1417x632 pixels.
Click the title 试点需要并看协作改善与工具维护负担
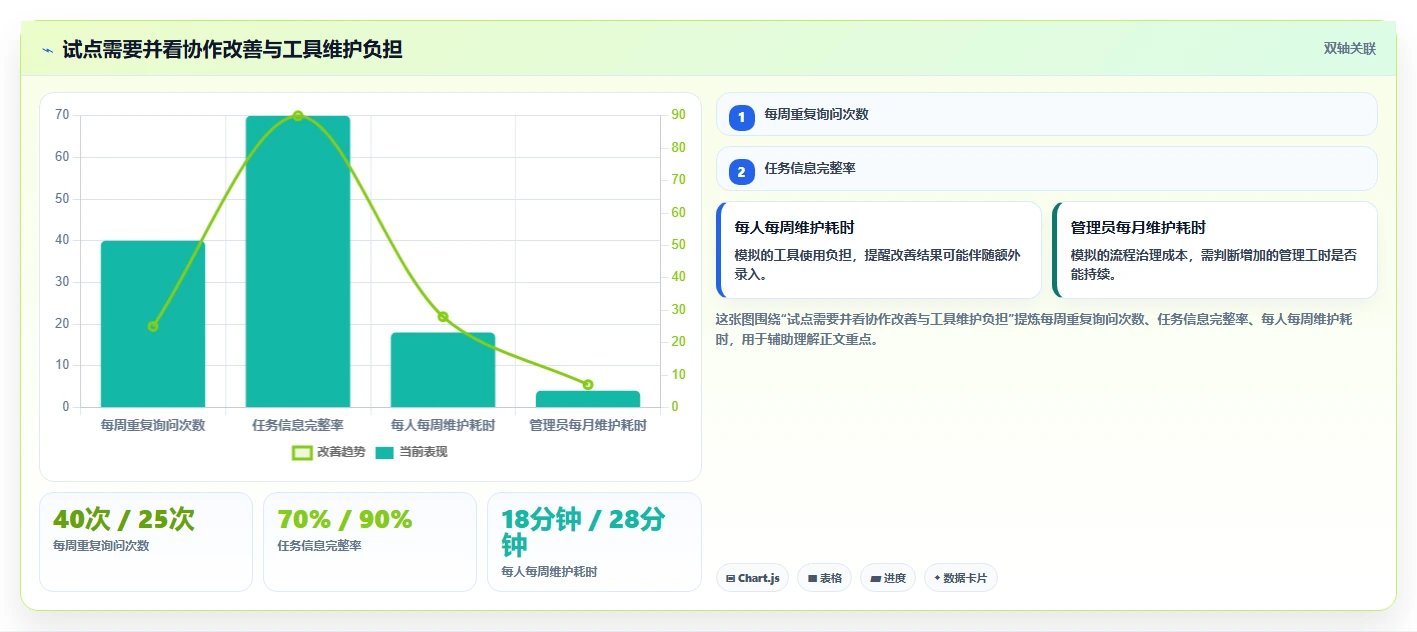232,49
